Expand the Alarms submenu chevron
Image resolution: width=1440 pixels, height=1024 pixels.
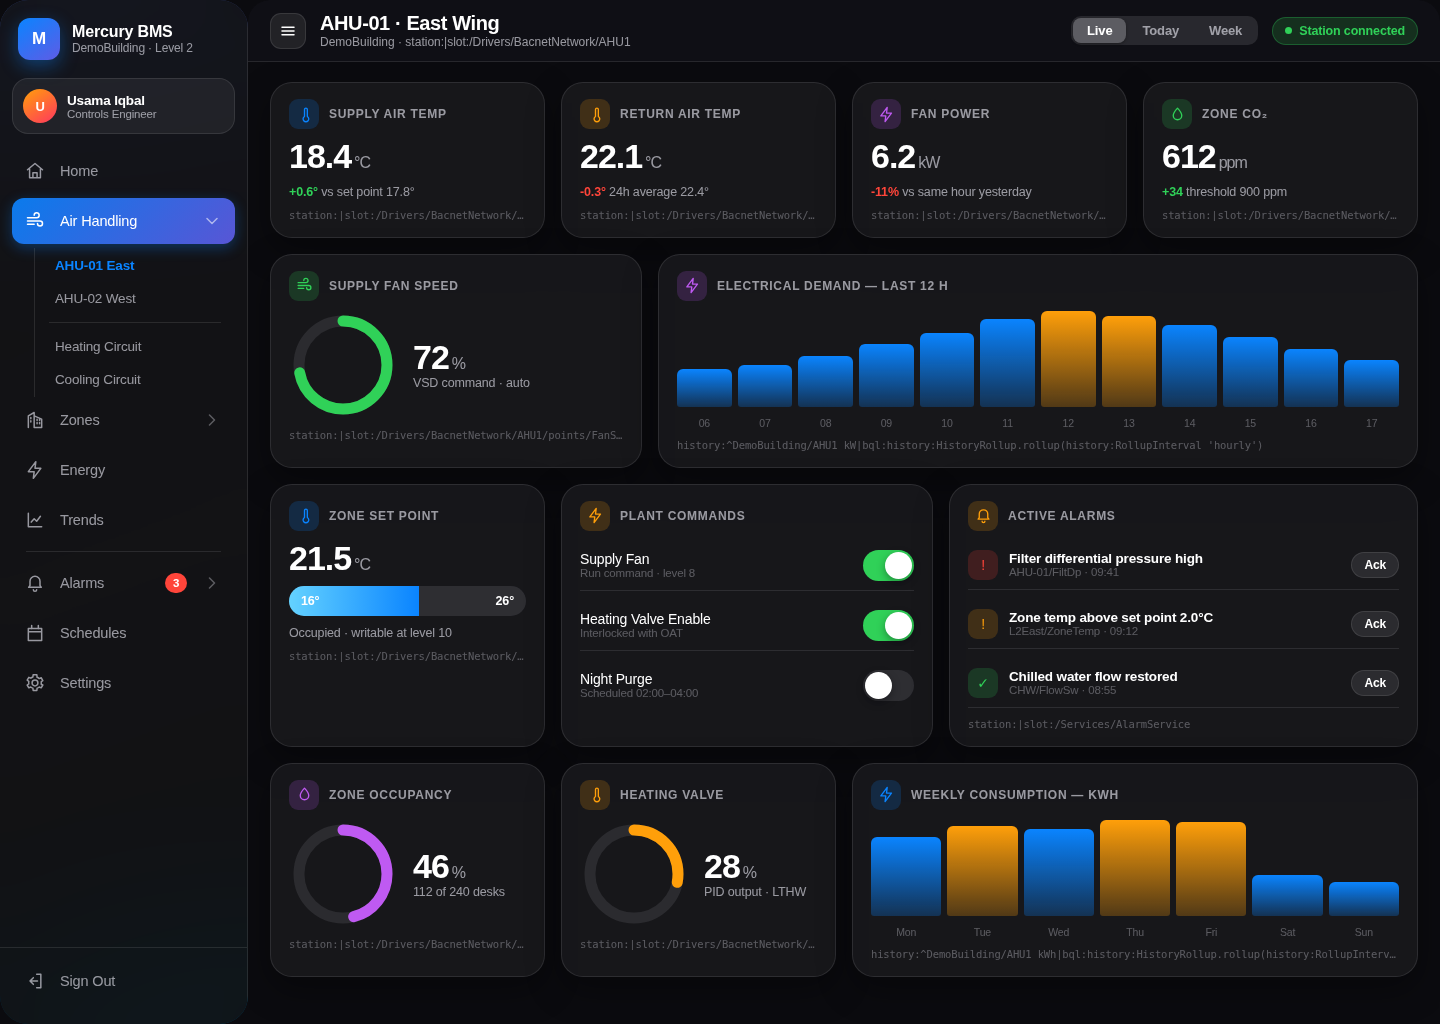click(x=212, y=583)
